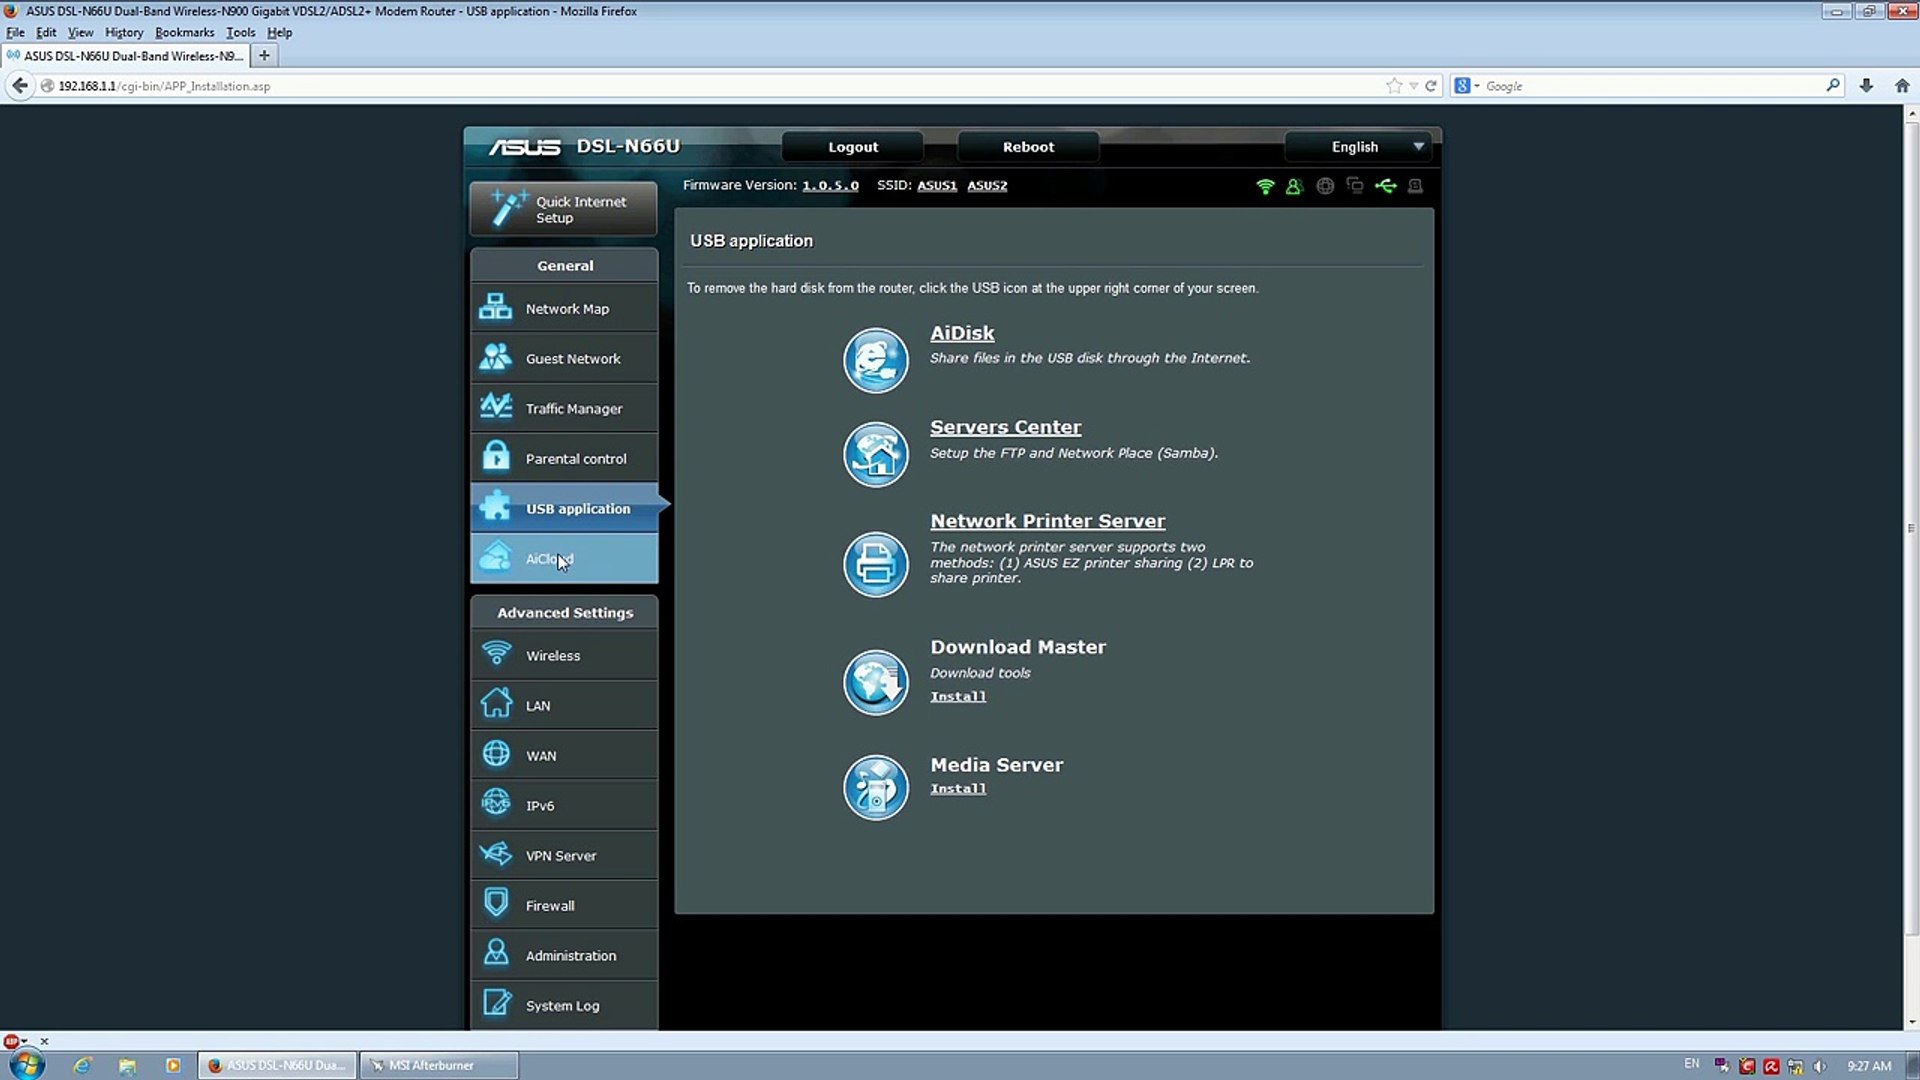1920x1080 pixels.
Task: Click the Firefox home icon
Action: (1902, 86)
